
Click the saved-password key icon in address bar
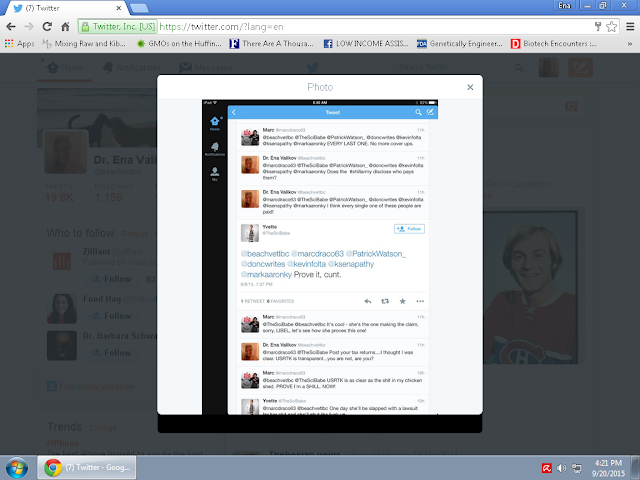tap(598, 27)
